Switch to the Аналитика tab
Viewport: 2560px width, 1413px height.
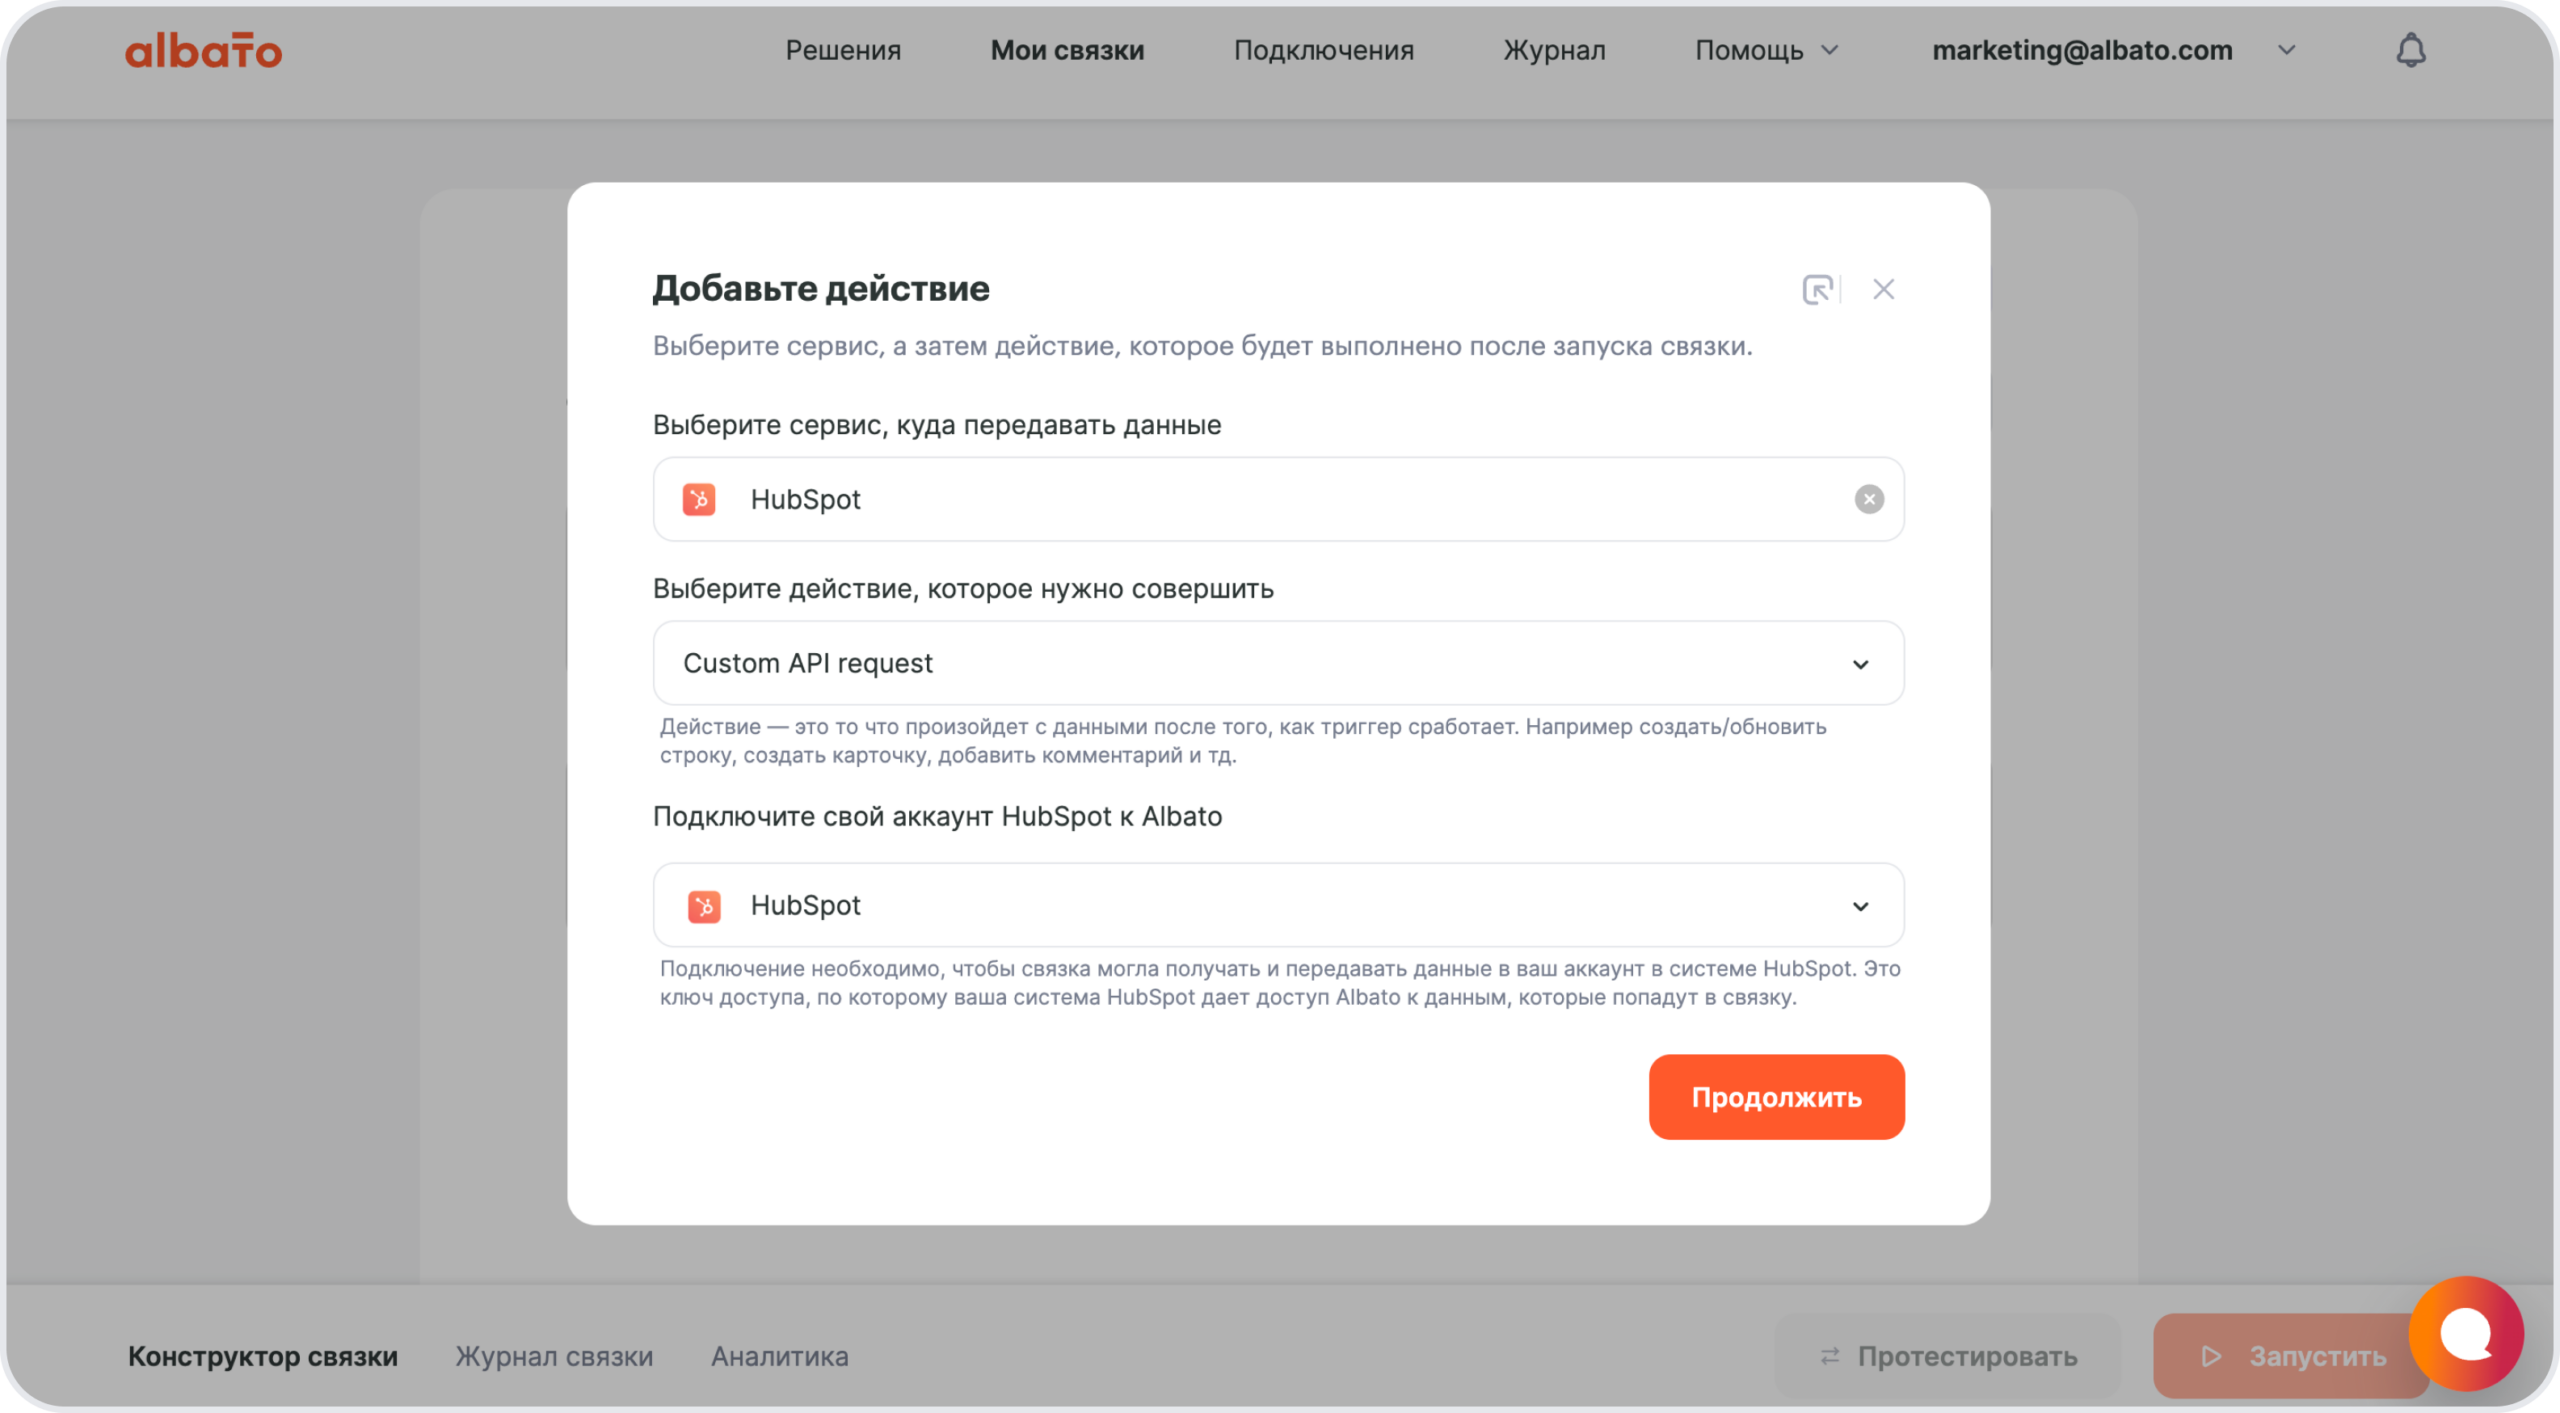pyautogui.click(x=779, y=1356)
